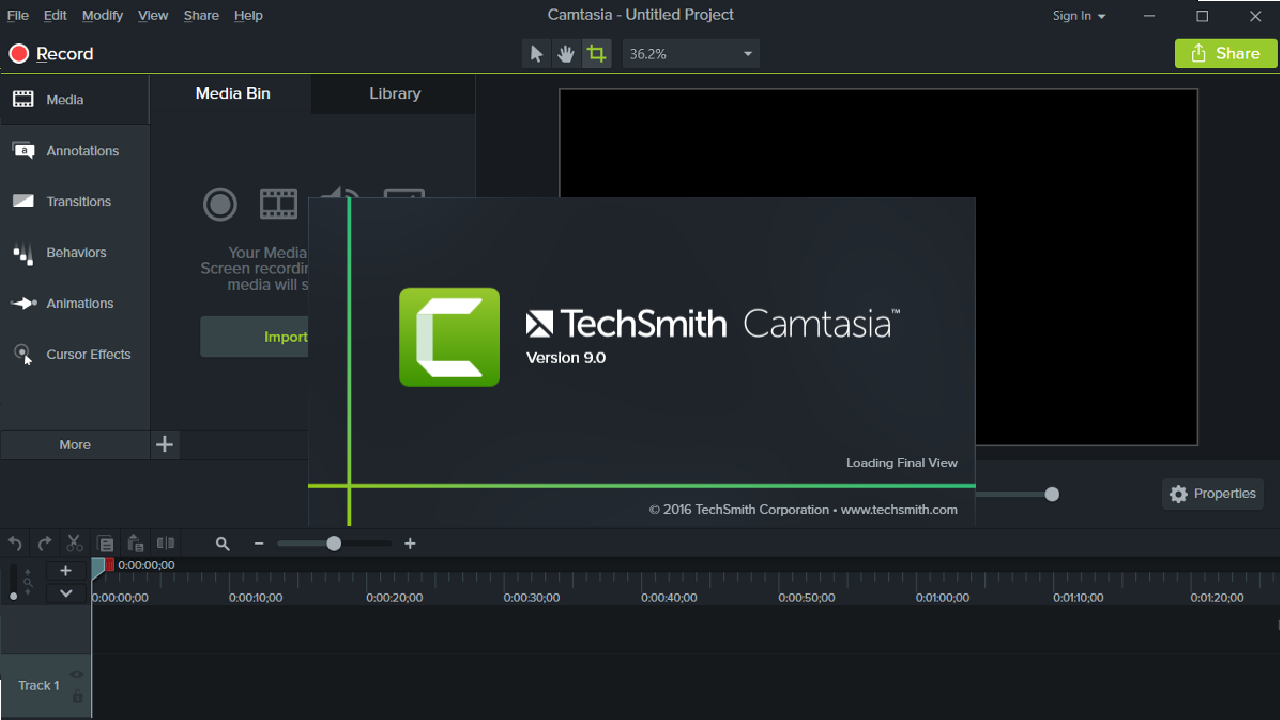Zoom in timeline with plus icon

(410, 543)
